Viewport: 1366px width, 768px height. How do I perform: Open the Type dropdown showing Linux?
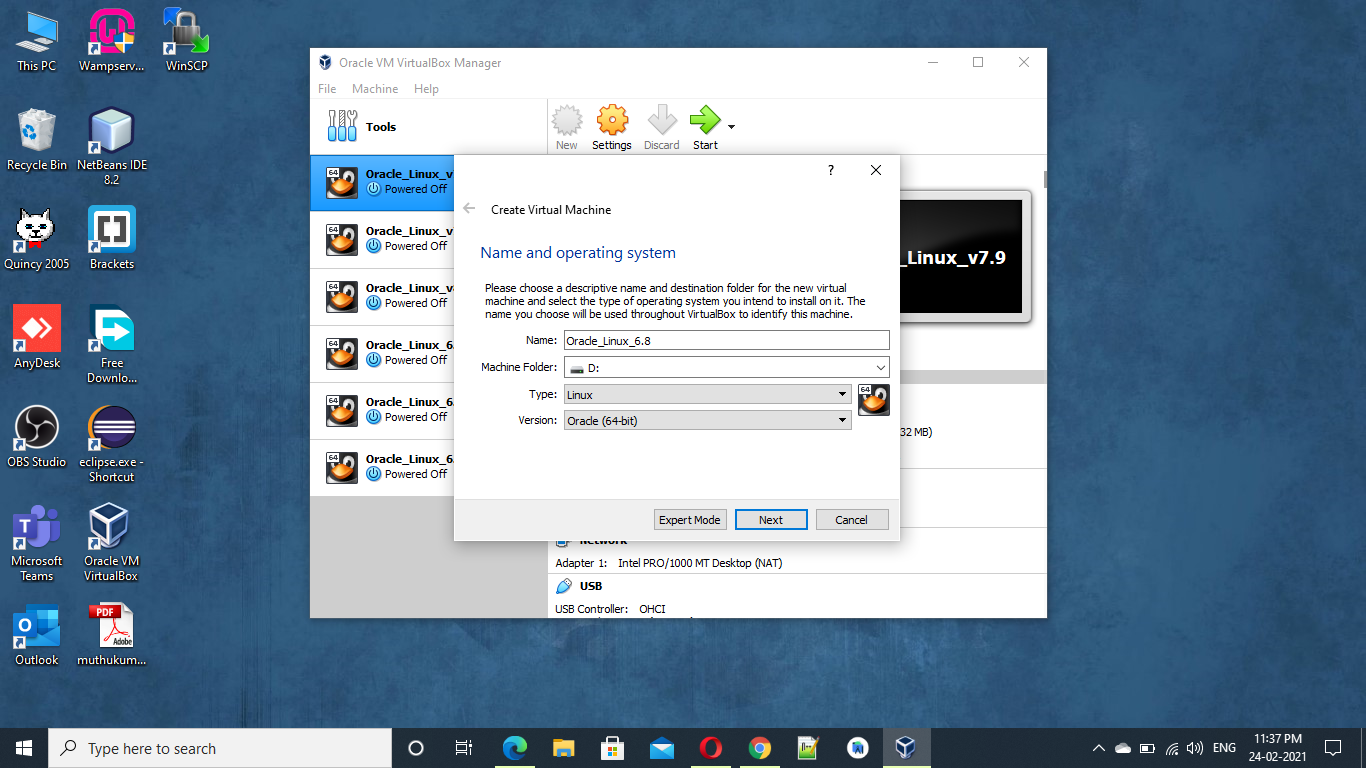(x=708, y=394)
